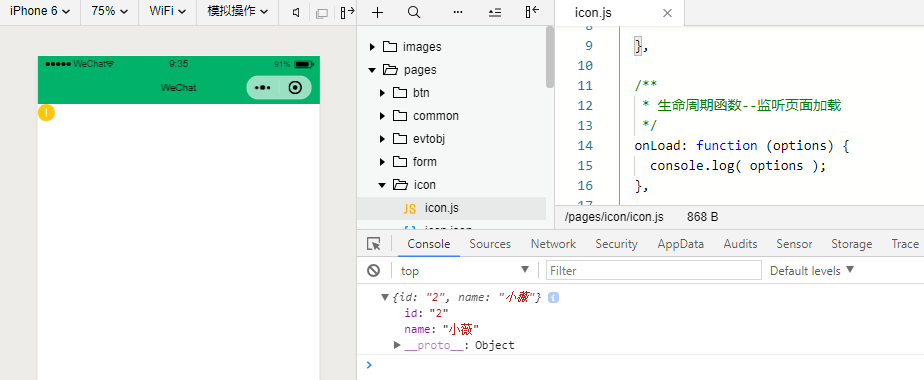Expand the __proto__ object entry

[397, 345]
